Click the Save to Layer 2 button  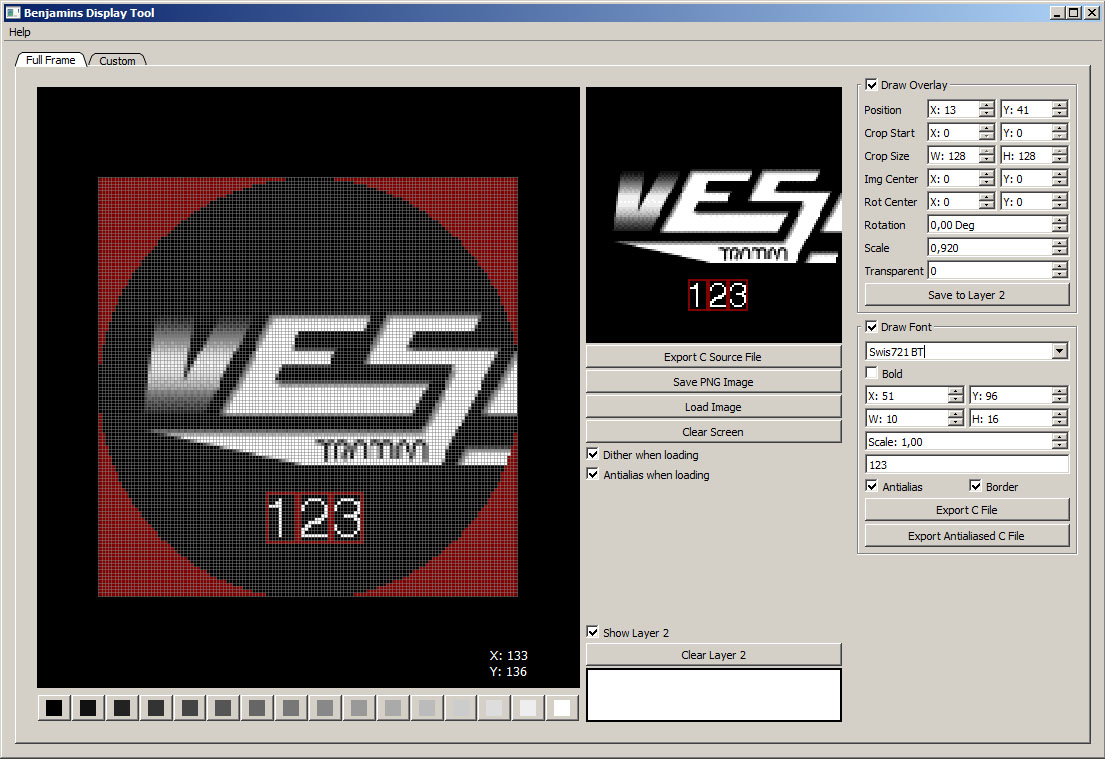pos(966,294)
